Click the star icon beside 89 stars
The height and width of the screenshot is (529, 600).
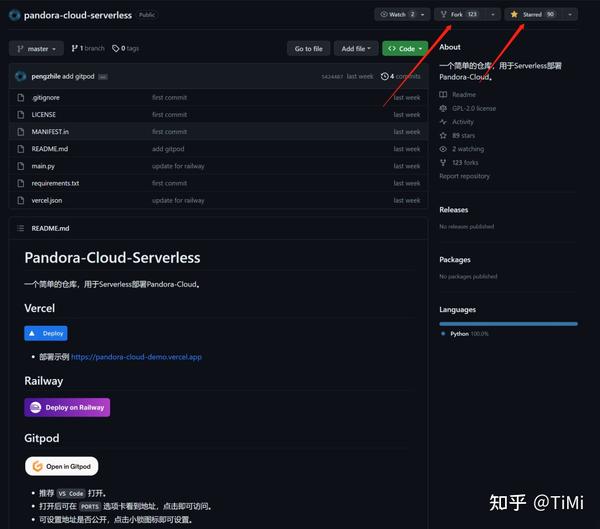pos(443,136)
